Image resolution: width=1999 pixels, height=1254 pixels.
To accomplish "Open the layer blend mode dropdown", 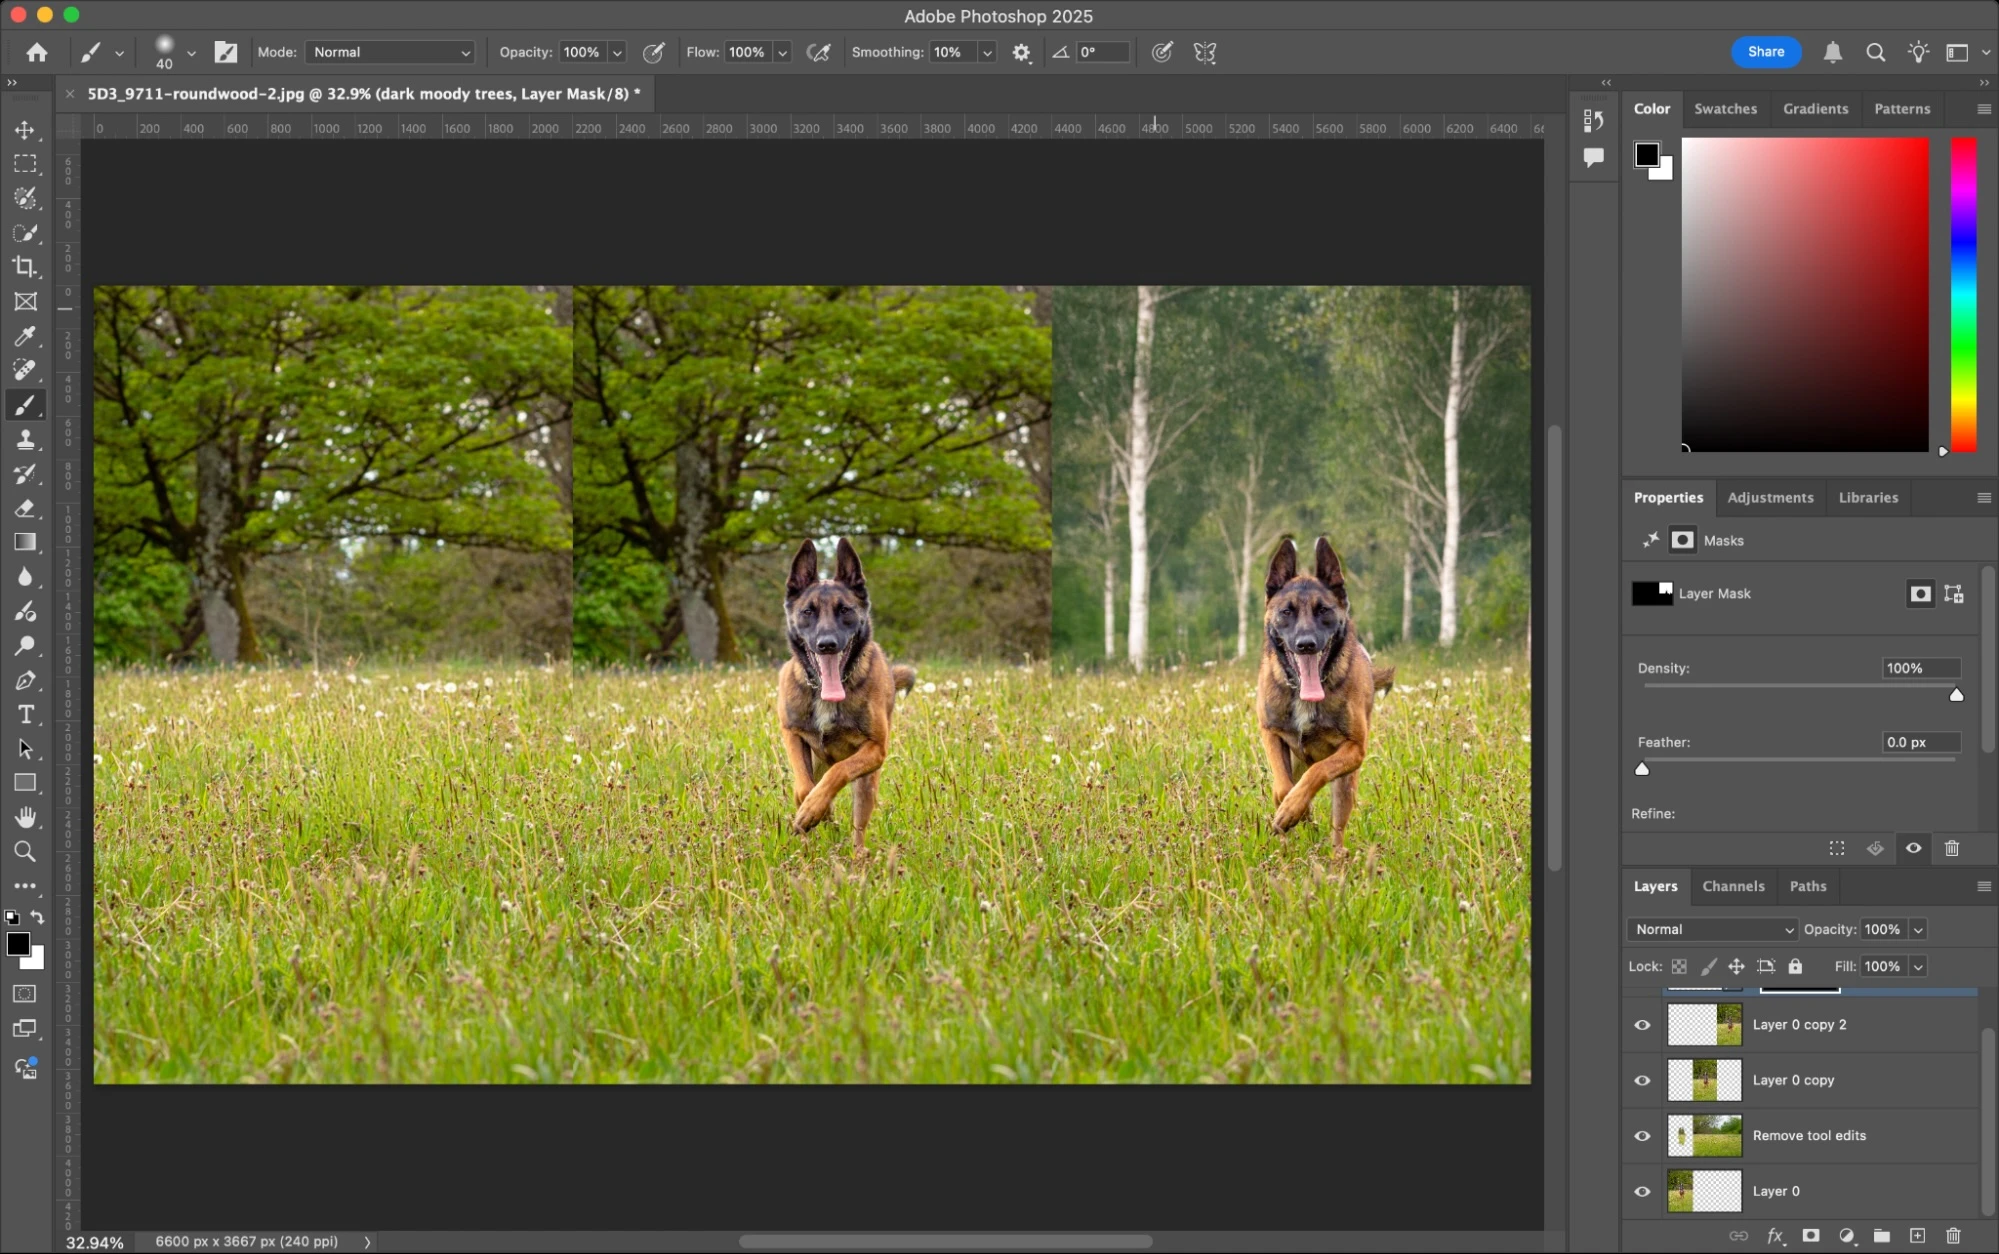I will tap(1710, 929).
